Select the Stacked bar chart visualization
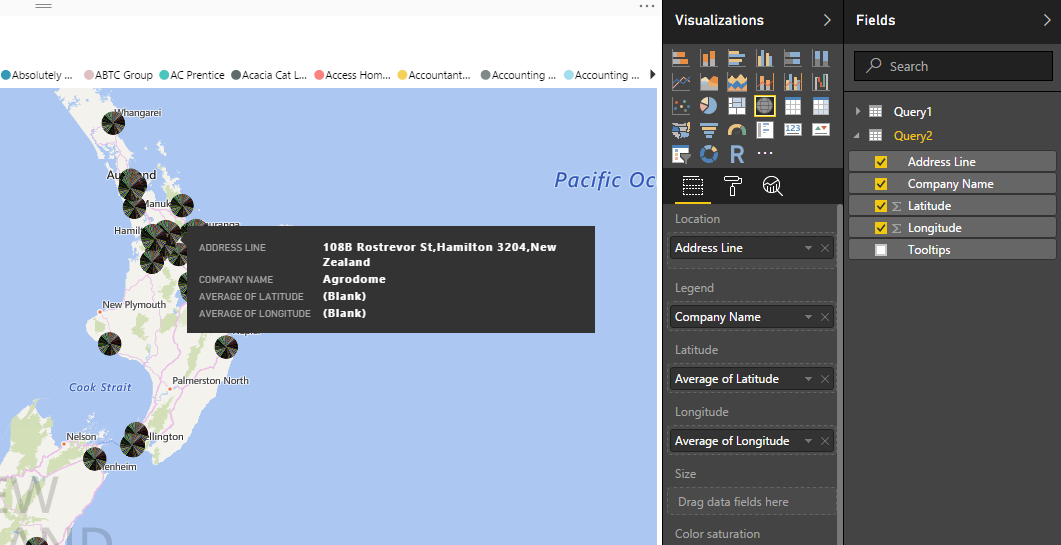 pos(681,58)
